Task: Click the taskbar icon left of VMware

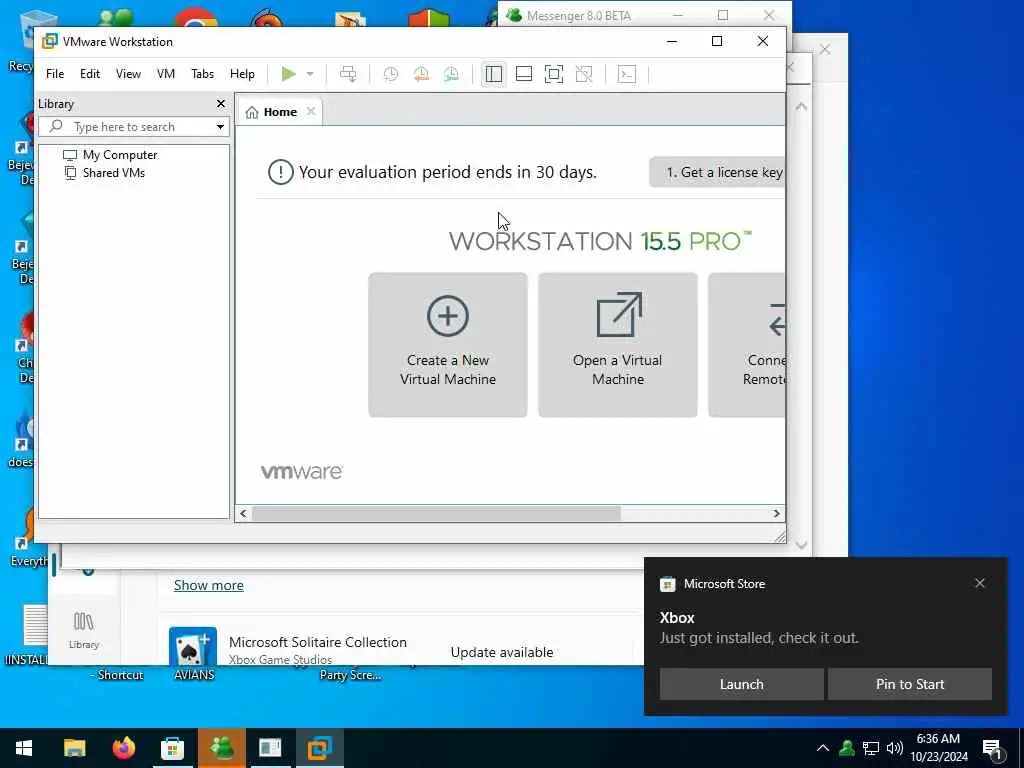Action: point(270,748)
